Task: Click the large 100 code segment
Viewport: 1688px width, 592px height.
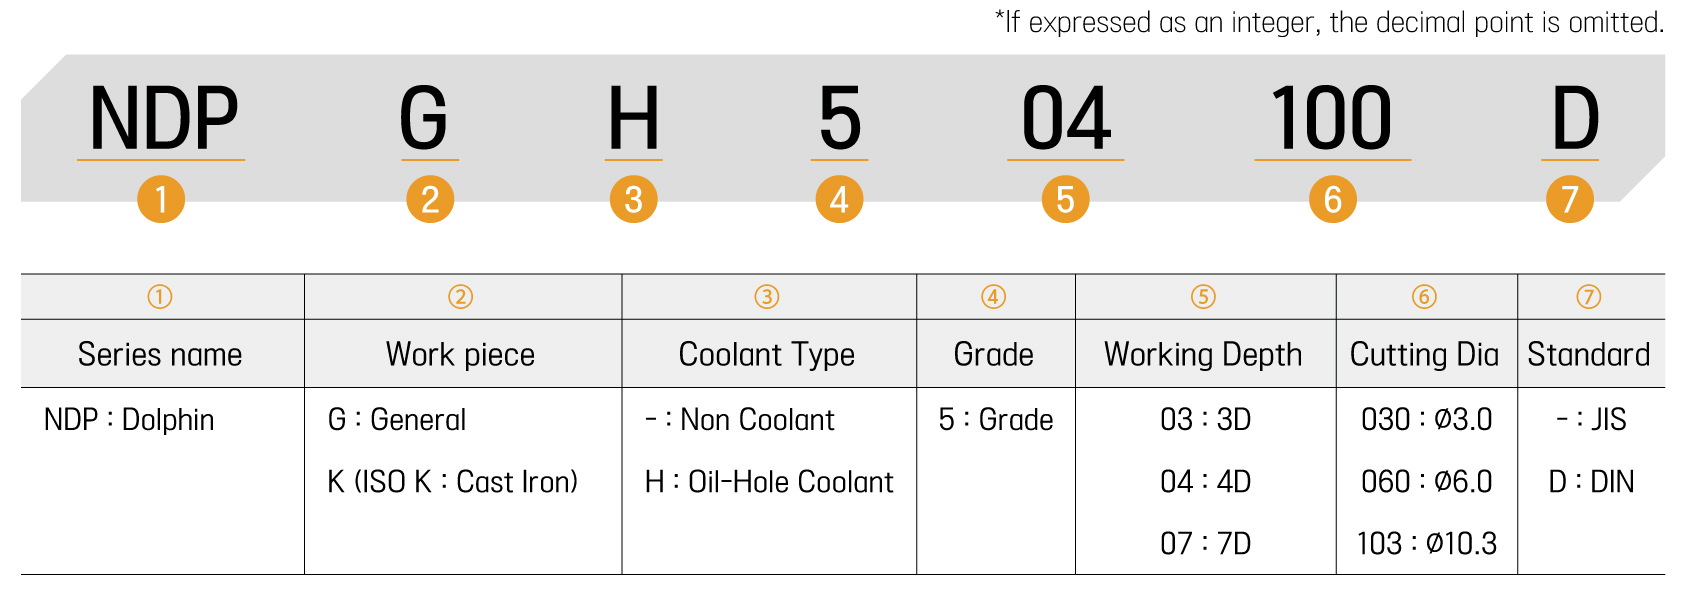Action: click(x=1331, y=119)
